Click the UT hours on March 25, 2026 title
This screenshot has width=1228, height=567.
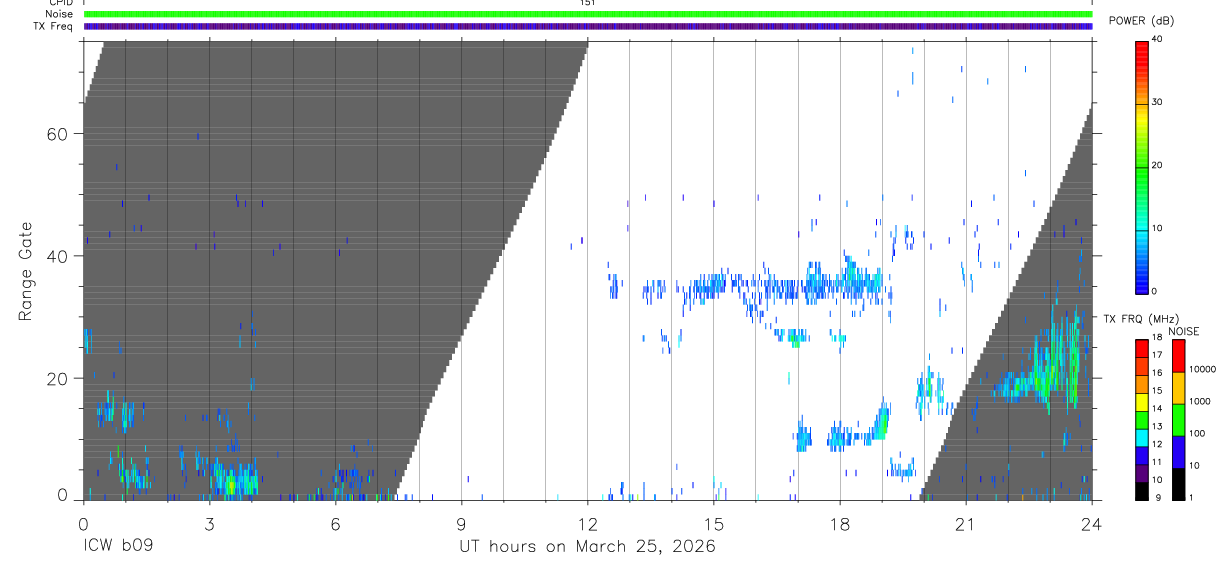[588, 547]
